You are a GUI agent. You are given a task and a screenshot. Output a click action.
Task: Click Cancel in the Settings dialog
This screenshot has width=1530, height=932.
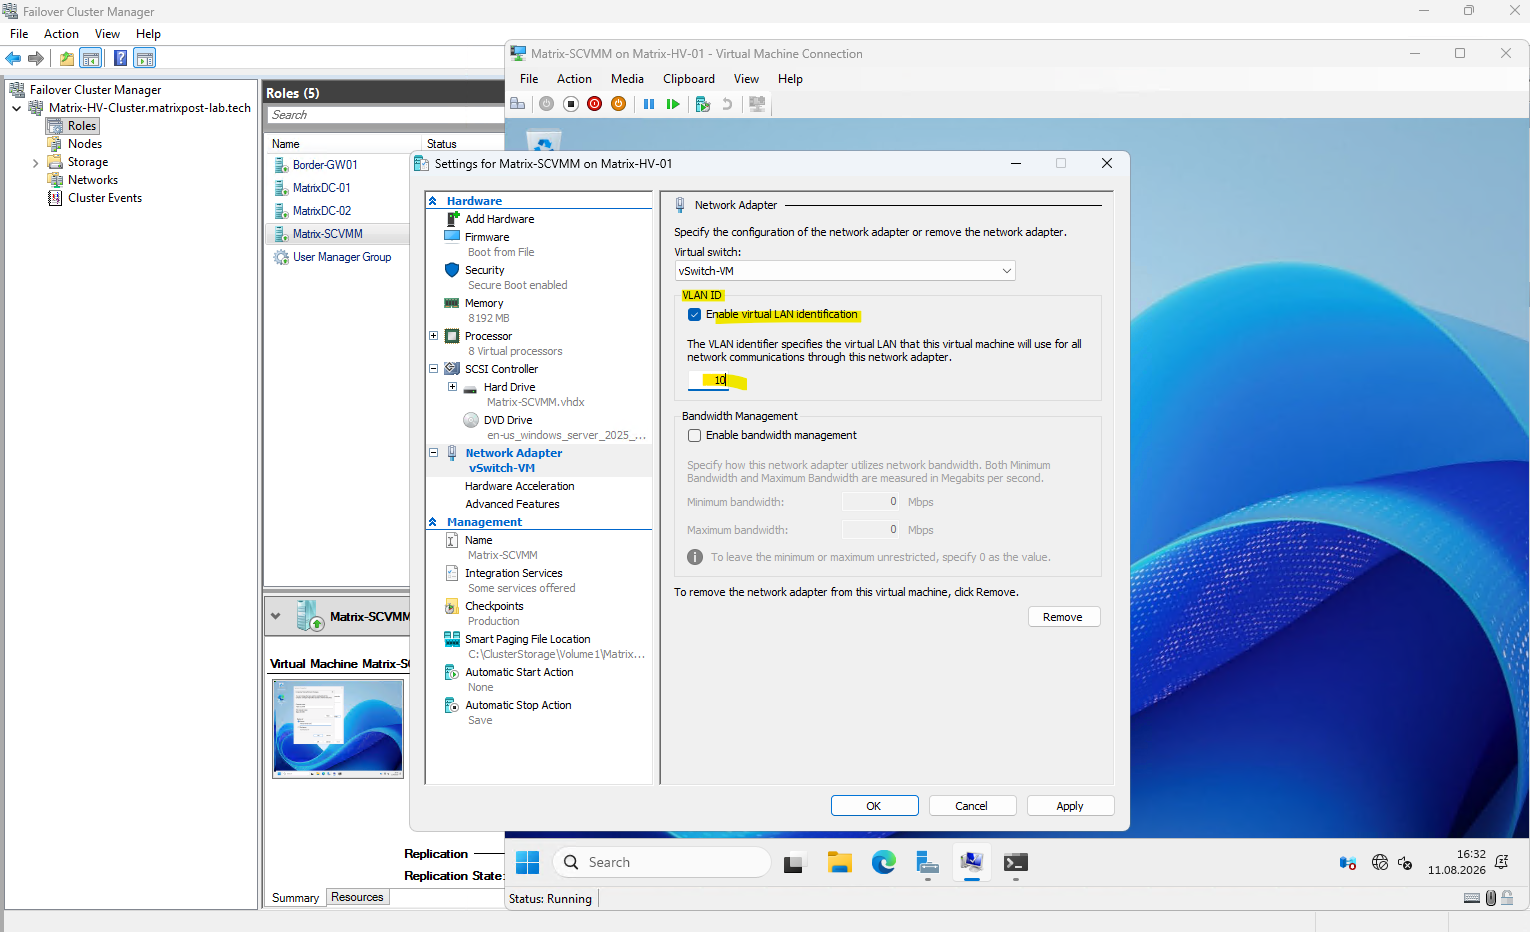972,806
